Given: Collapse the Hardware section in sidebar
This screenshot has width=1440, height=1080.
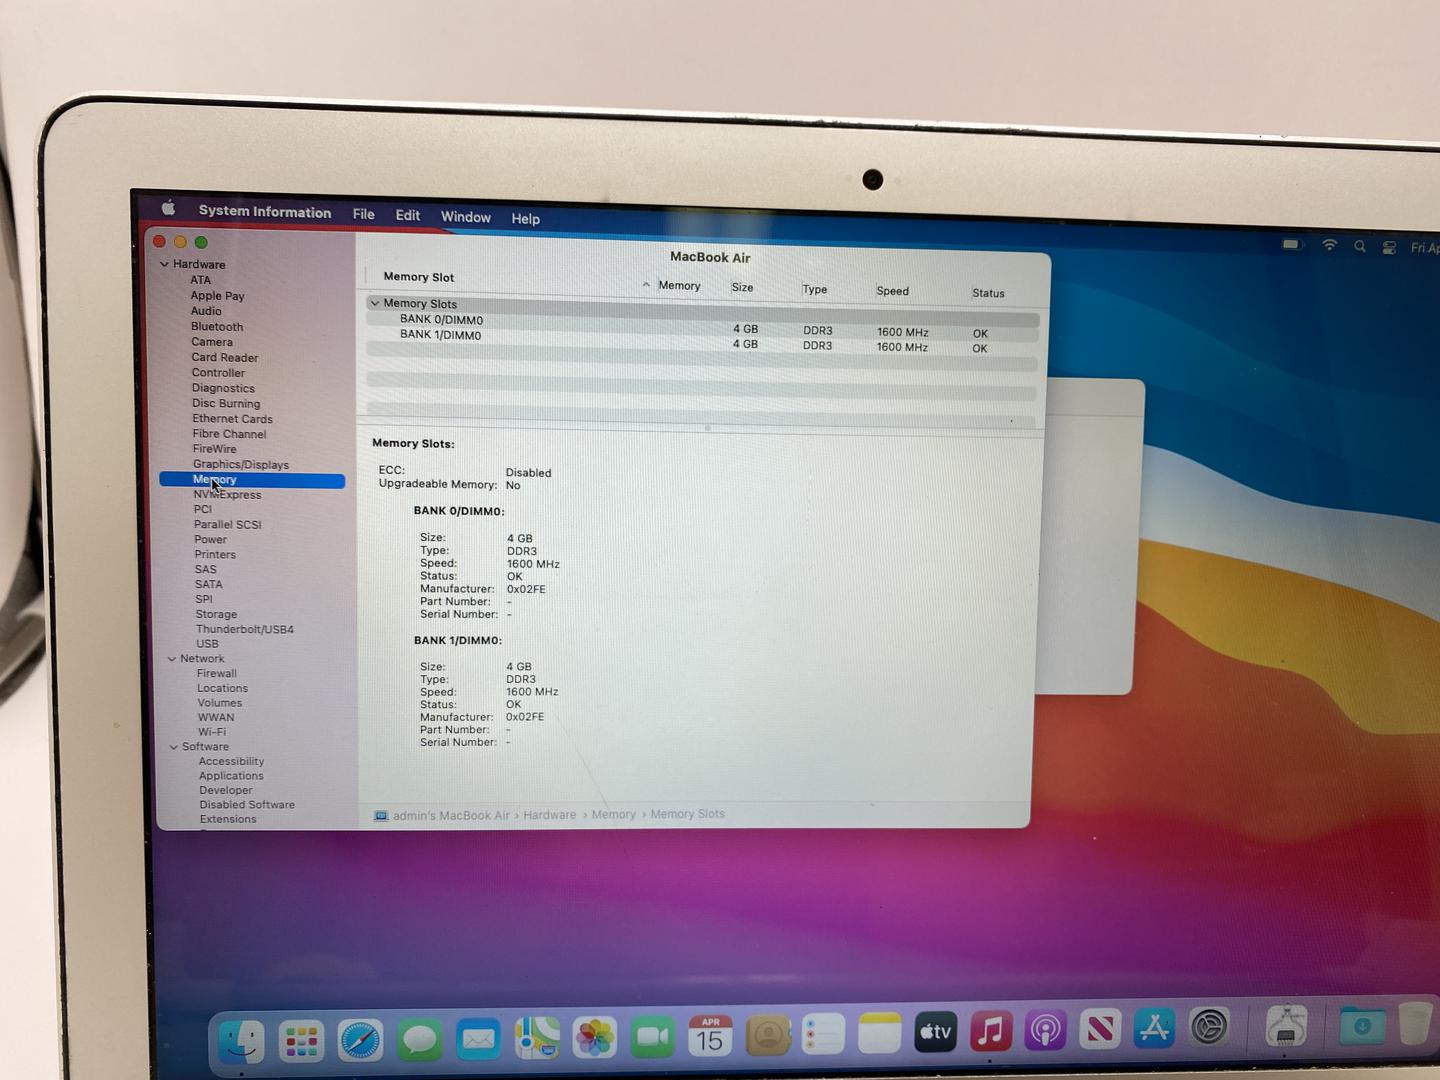Looking at the screenshot, I should tap(164, 264).
